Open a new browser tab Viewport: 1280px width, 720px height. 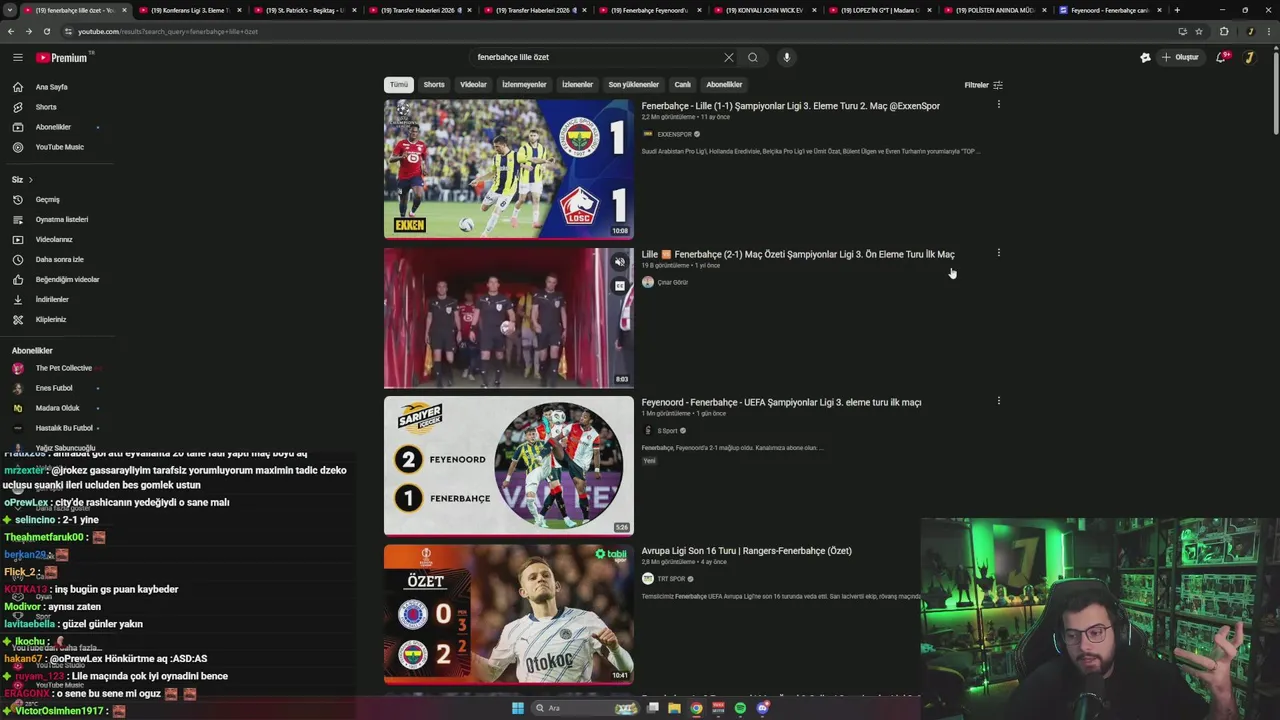coord(1177,10)
